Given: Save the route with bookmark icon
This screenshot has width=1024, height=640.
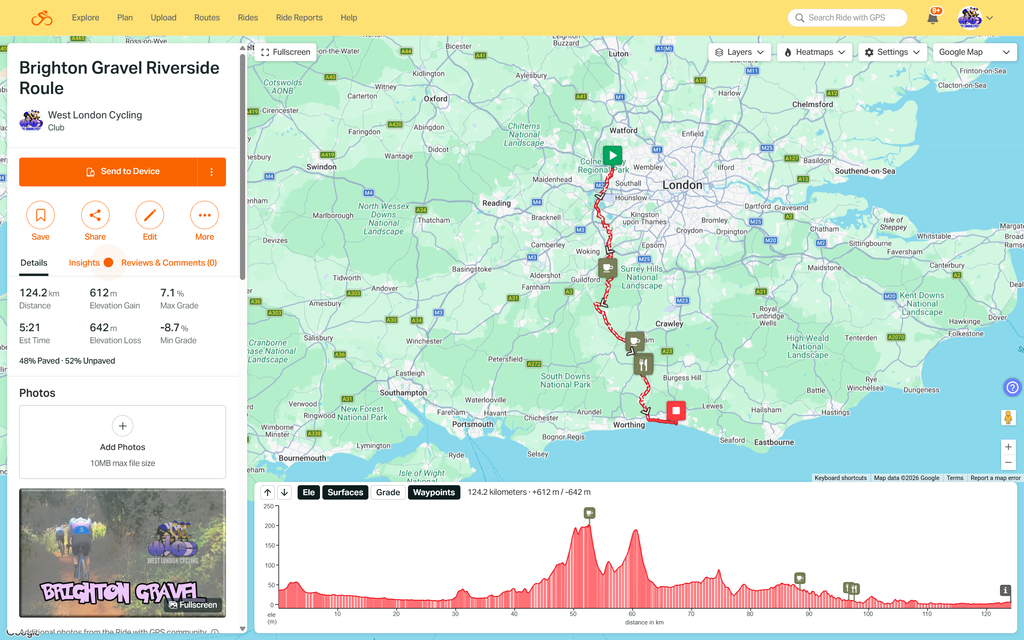Looking at the screenshot, I should (40, 215).
